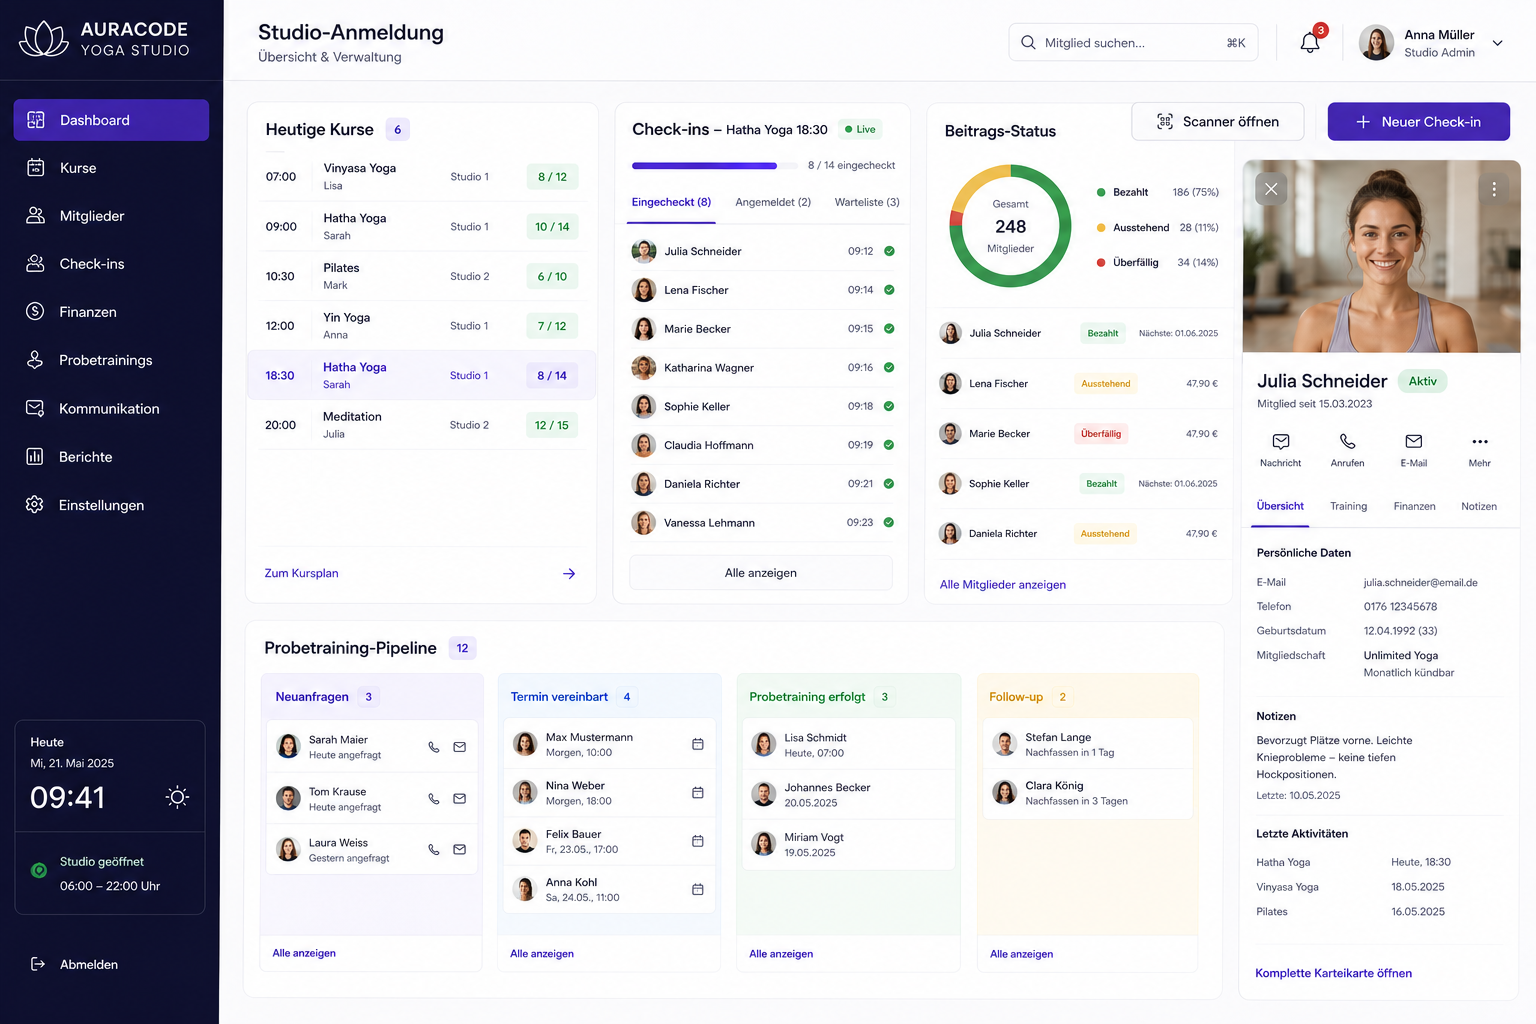Image resolution: width=1536 pixels, height=1024 pixels.
Task: Open Kommunikation in sidebar
Action: click(111, 408)
